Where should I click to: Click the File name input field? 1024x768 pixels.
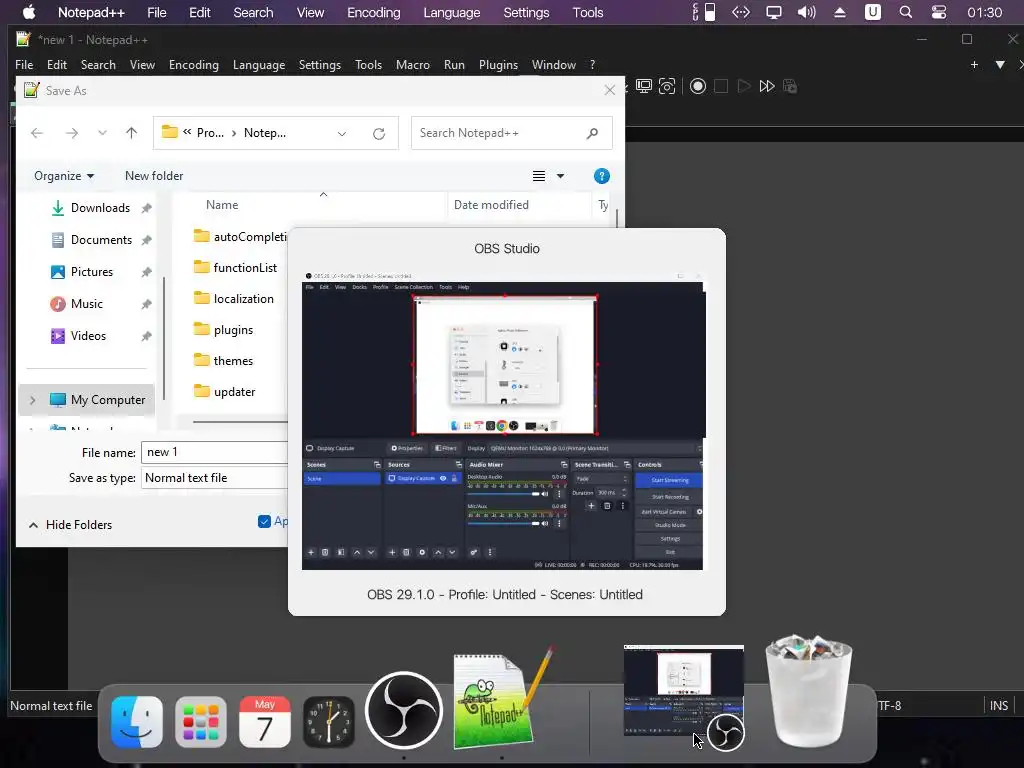215,453
